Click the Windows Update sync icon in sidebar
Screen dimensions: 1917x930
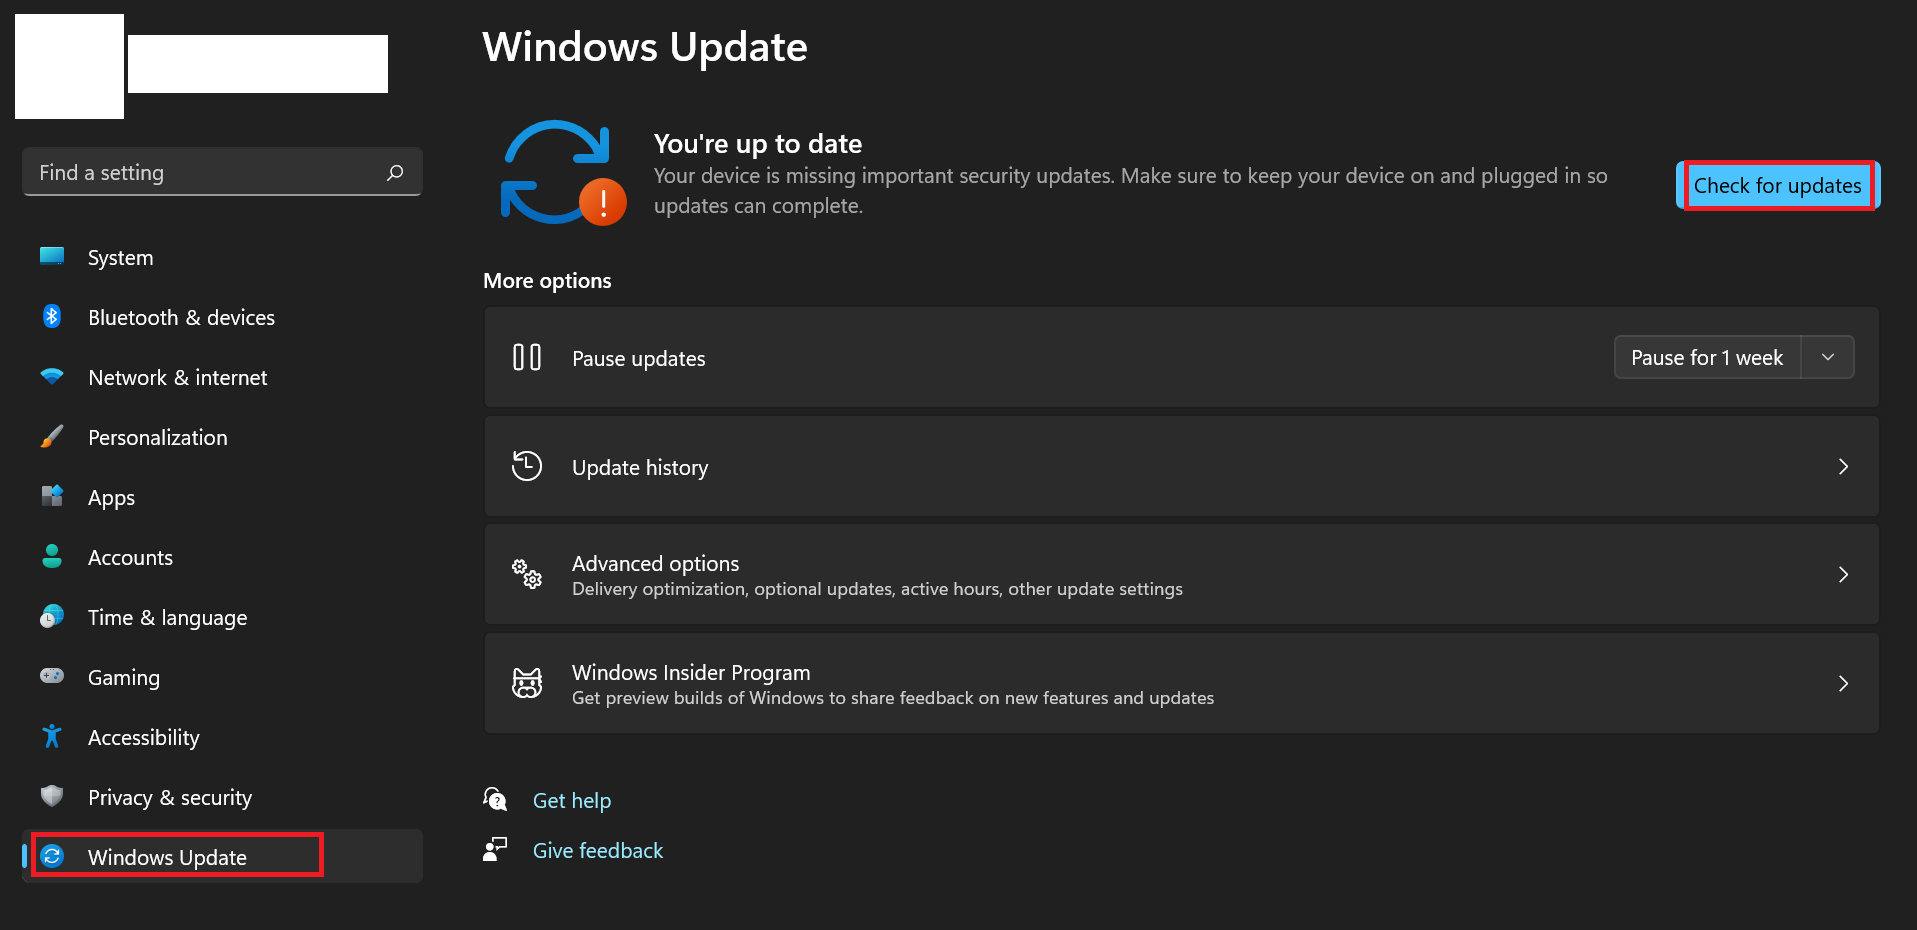pos(53,856)
